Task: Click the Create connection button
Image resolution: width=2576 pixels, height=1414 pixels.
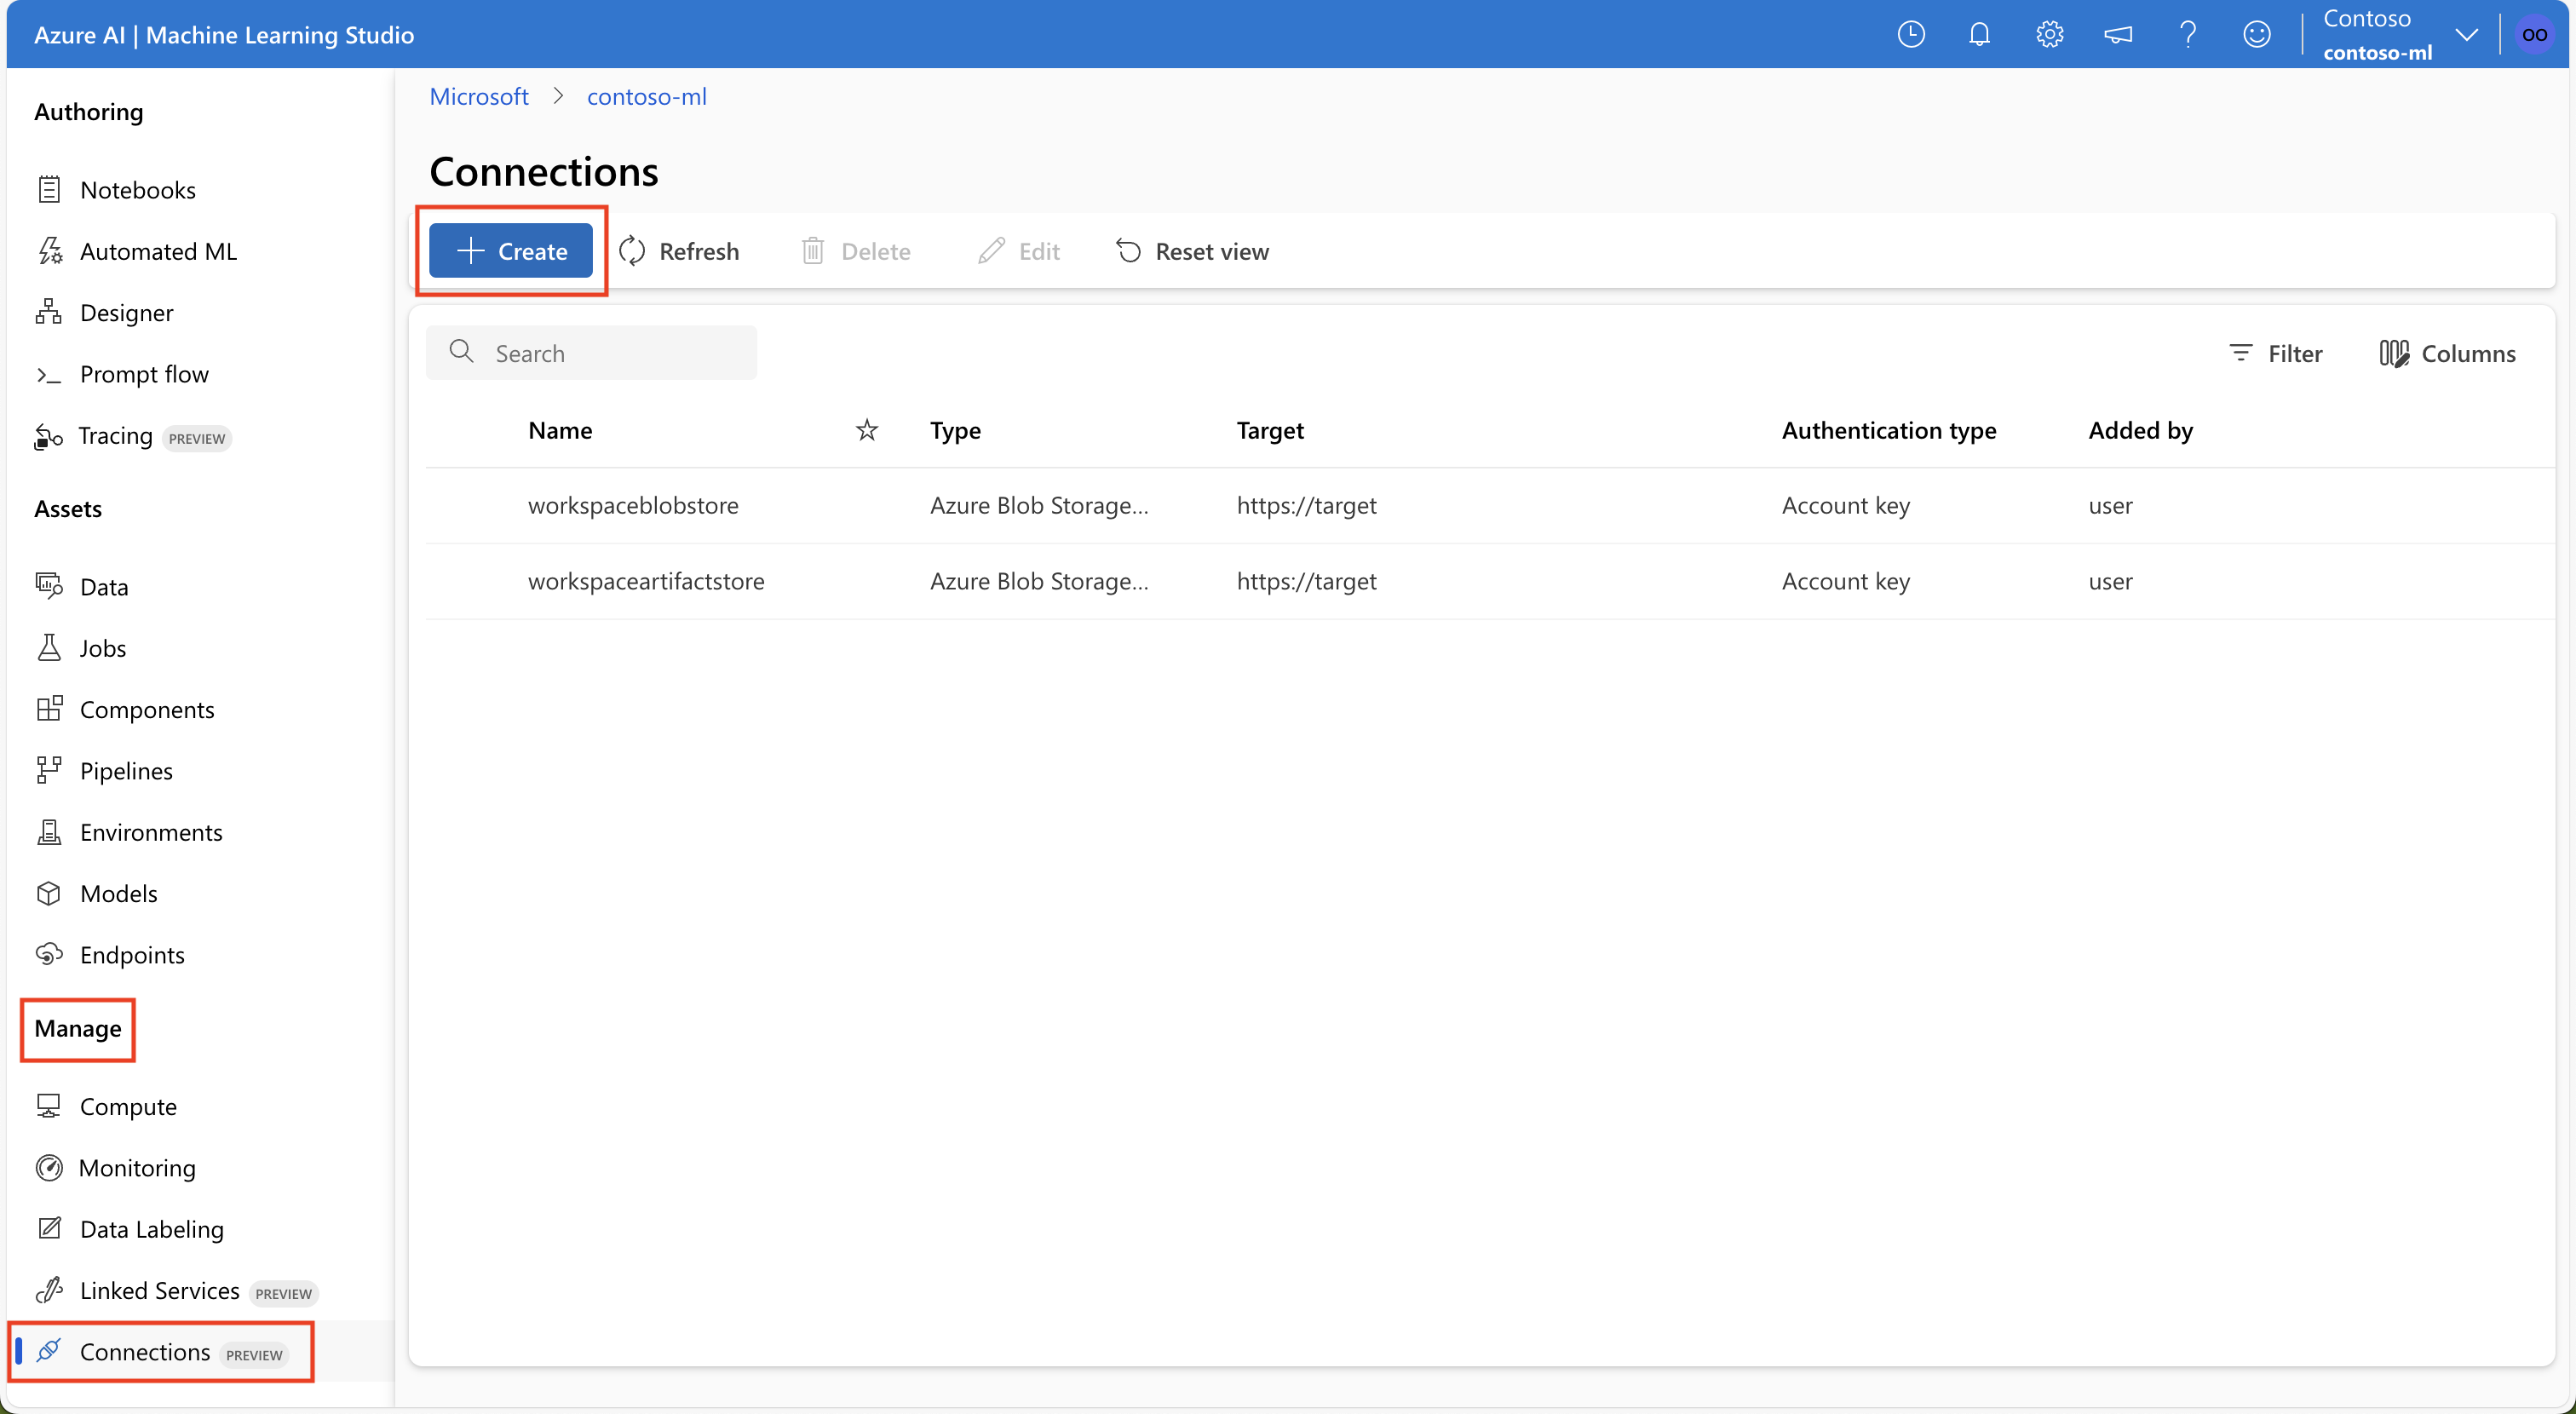Action: (514, 249)
